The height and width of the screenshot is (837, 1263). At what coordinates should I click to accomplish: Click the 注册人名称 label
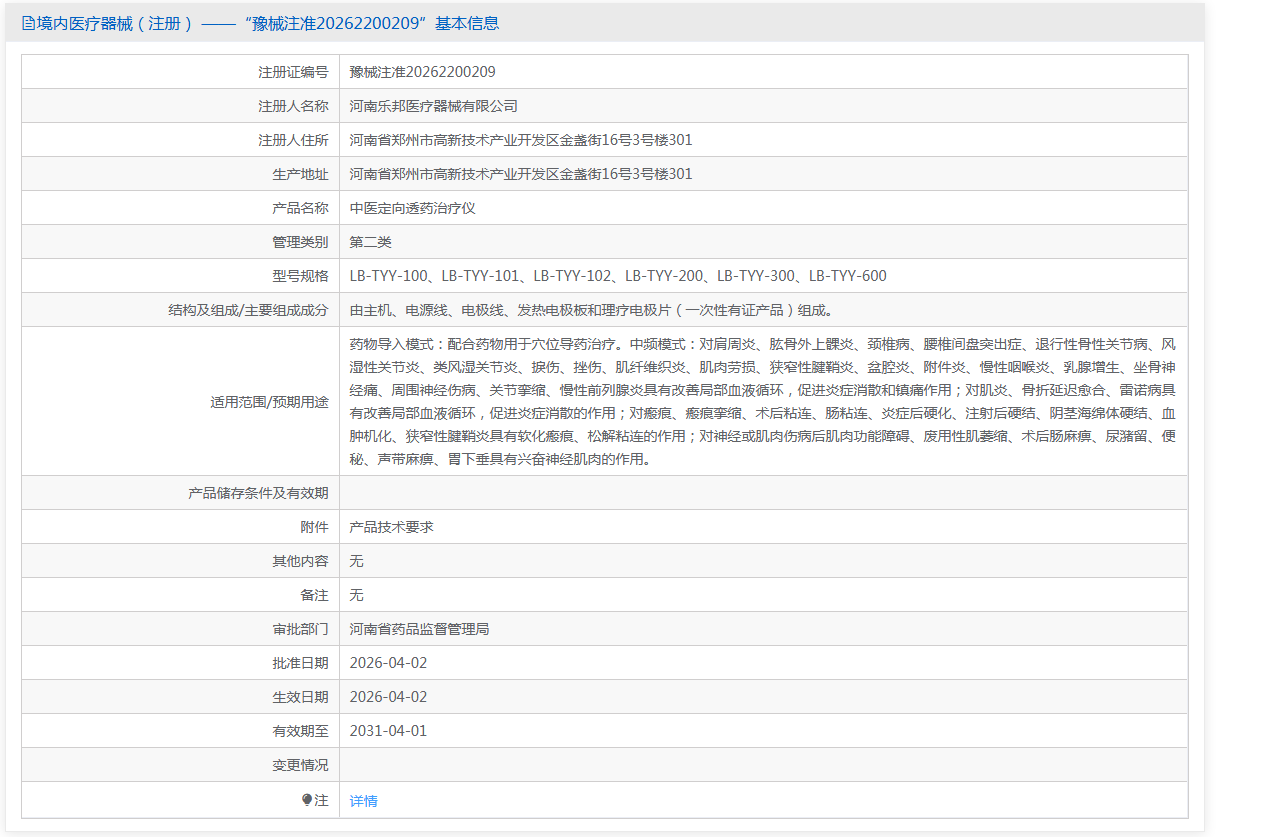point(293,106)
